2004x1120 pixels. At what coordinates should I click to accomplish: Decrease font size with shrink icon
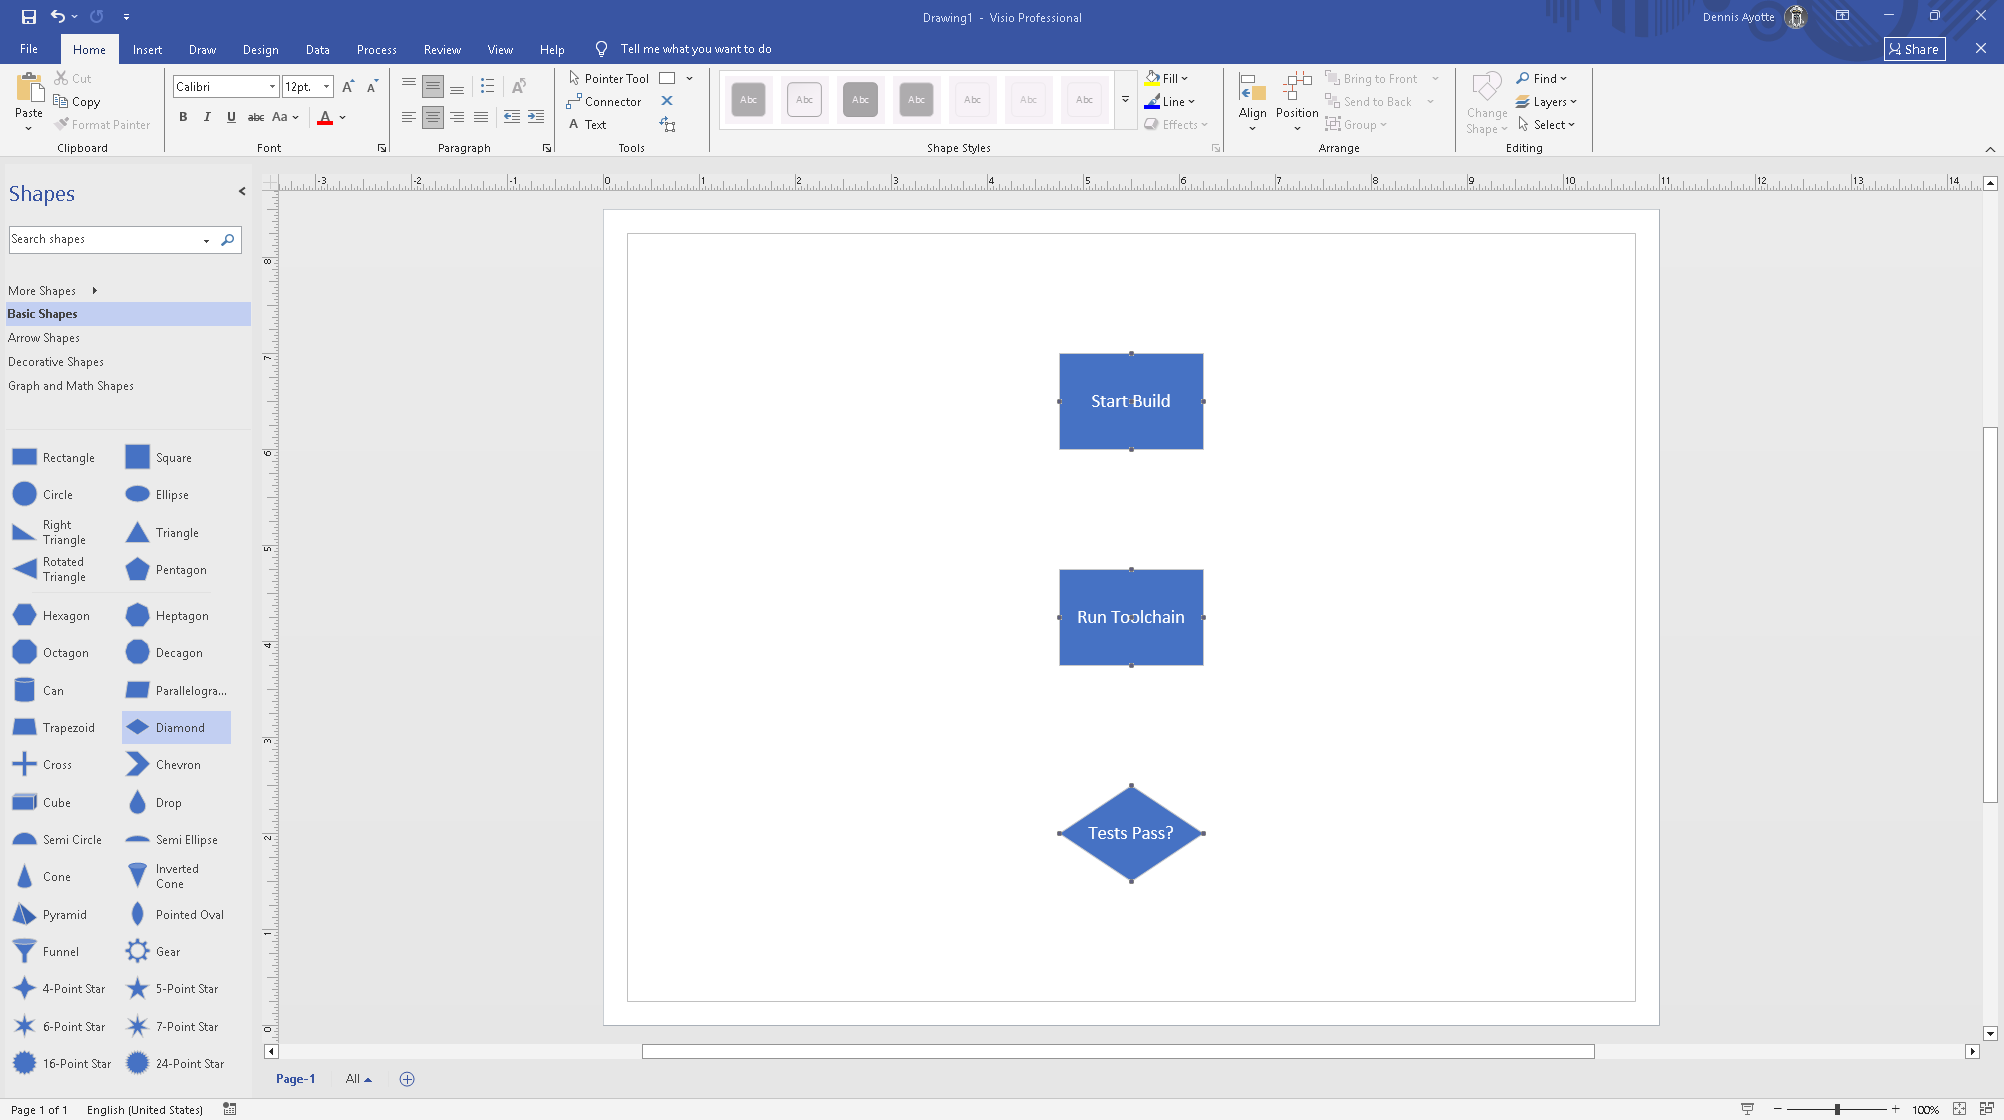(x=372, y=87)
